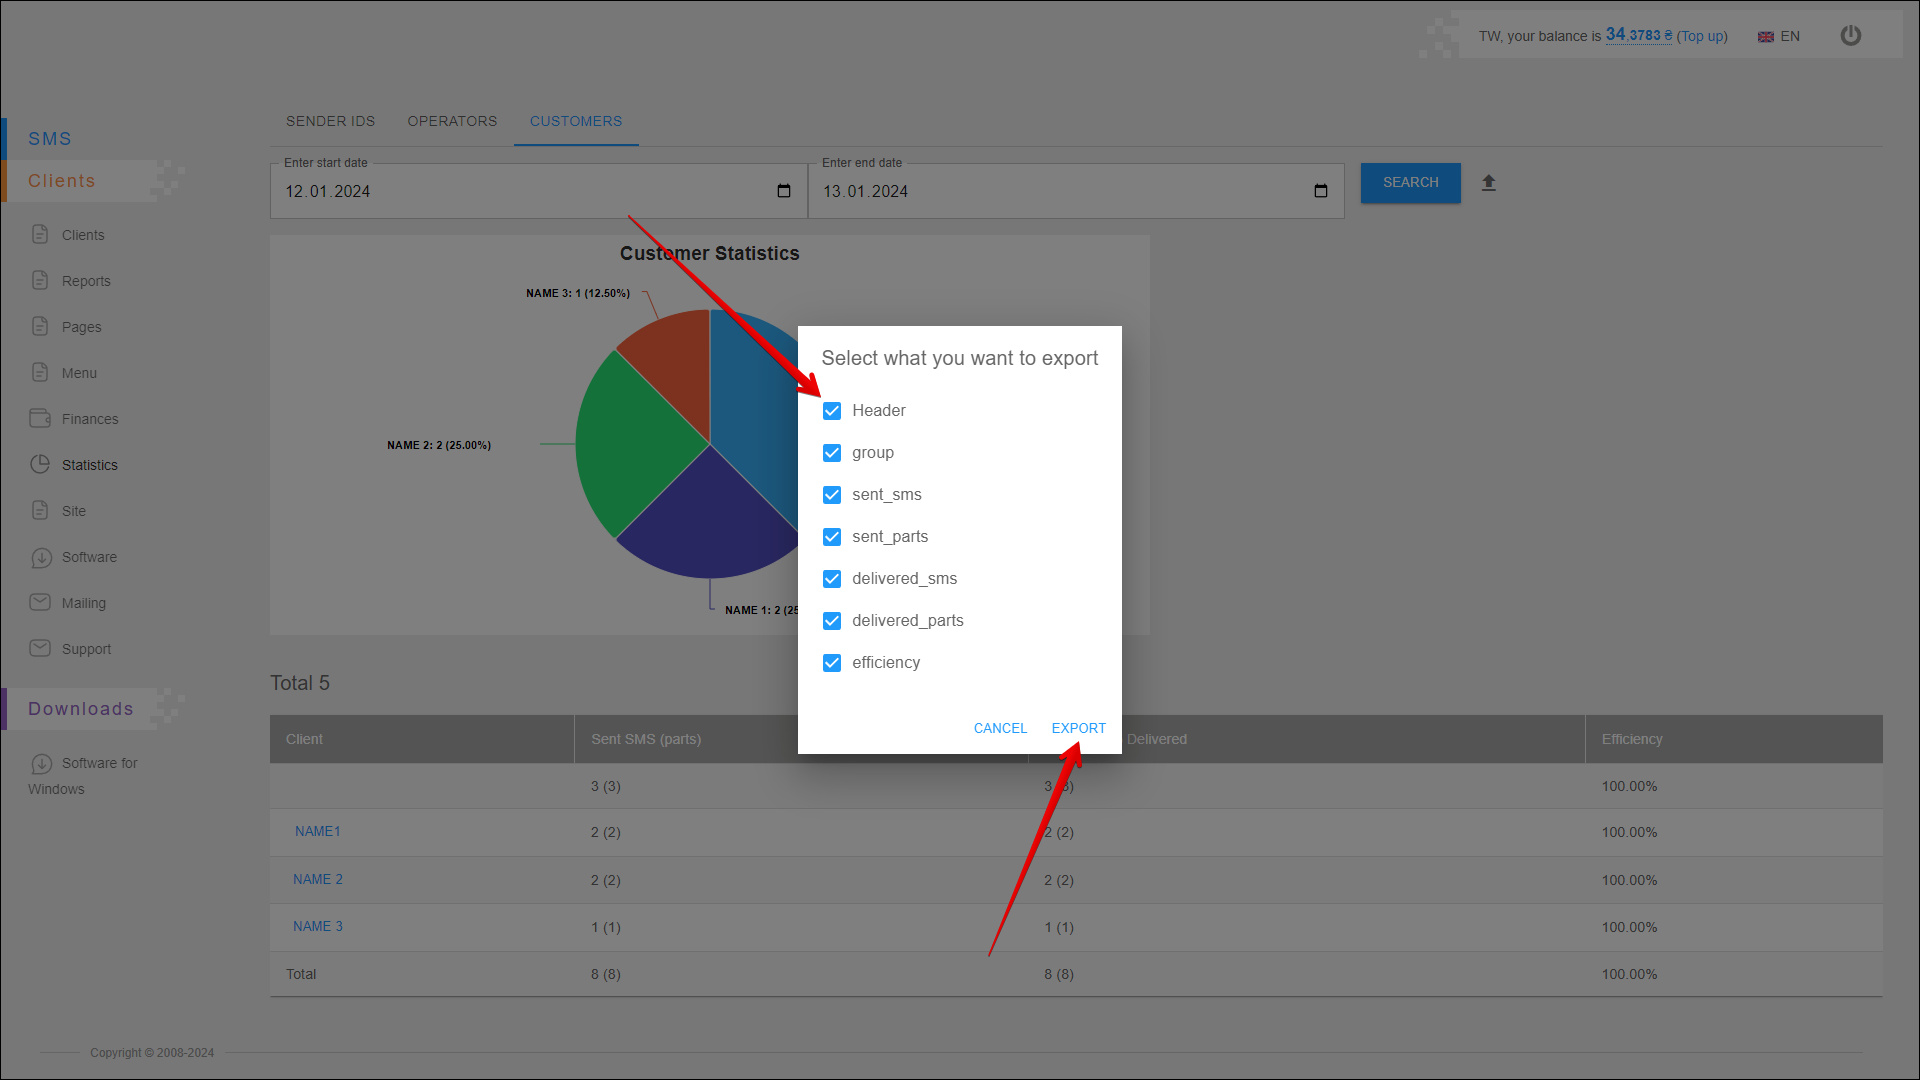The height and width of the screenshot is (1080, 1920).
Task: Click Cancel in the export dialog
Action: pos(1000,728)
